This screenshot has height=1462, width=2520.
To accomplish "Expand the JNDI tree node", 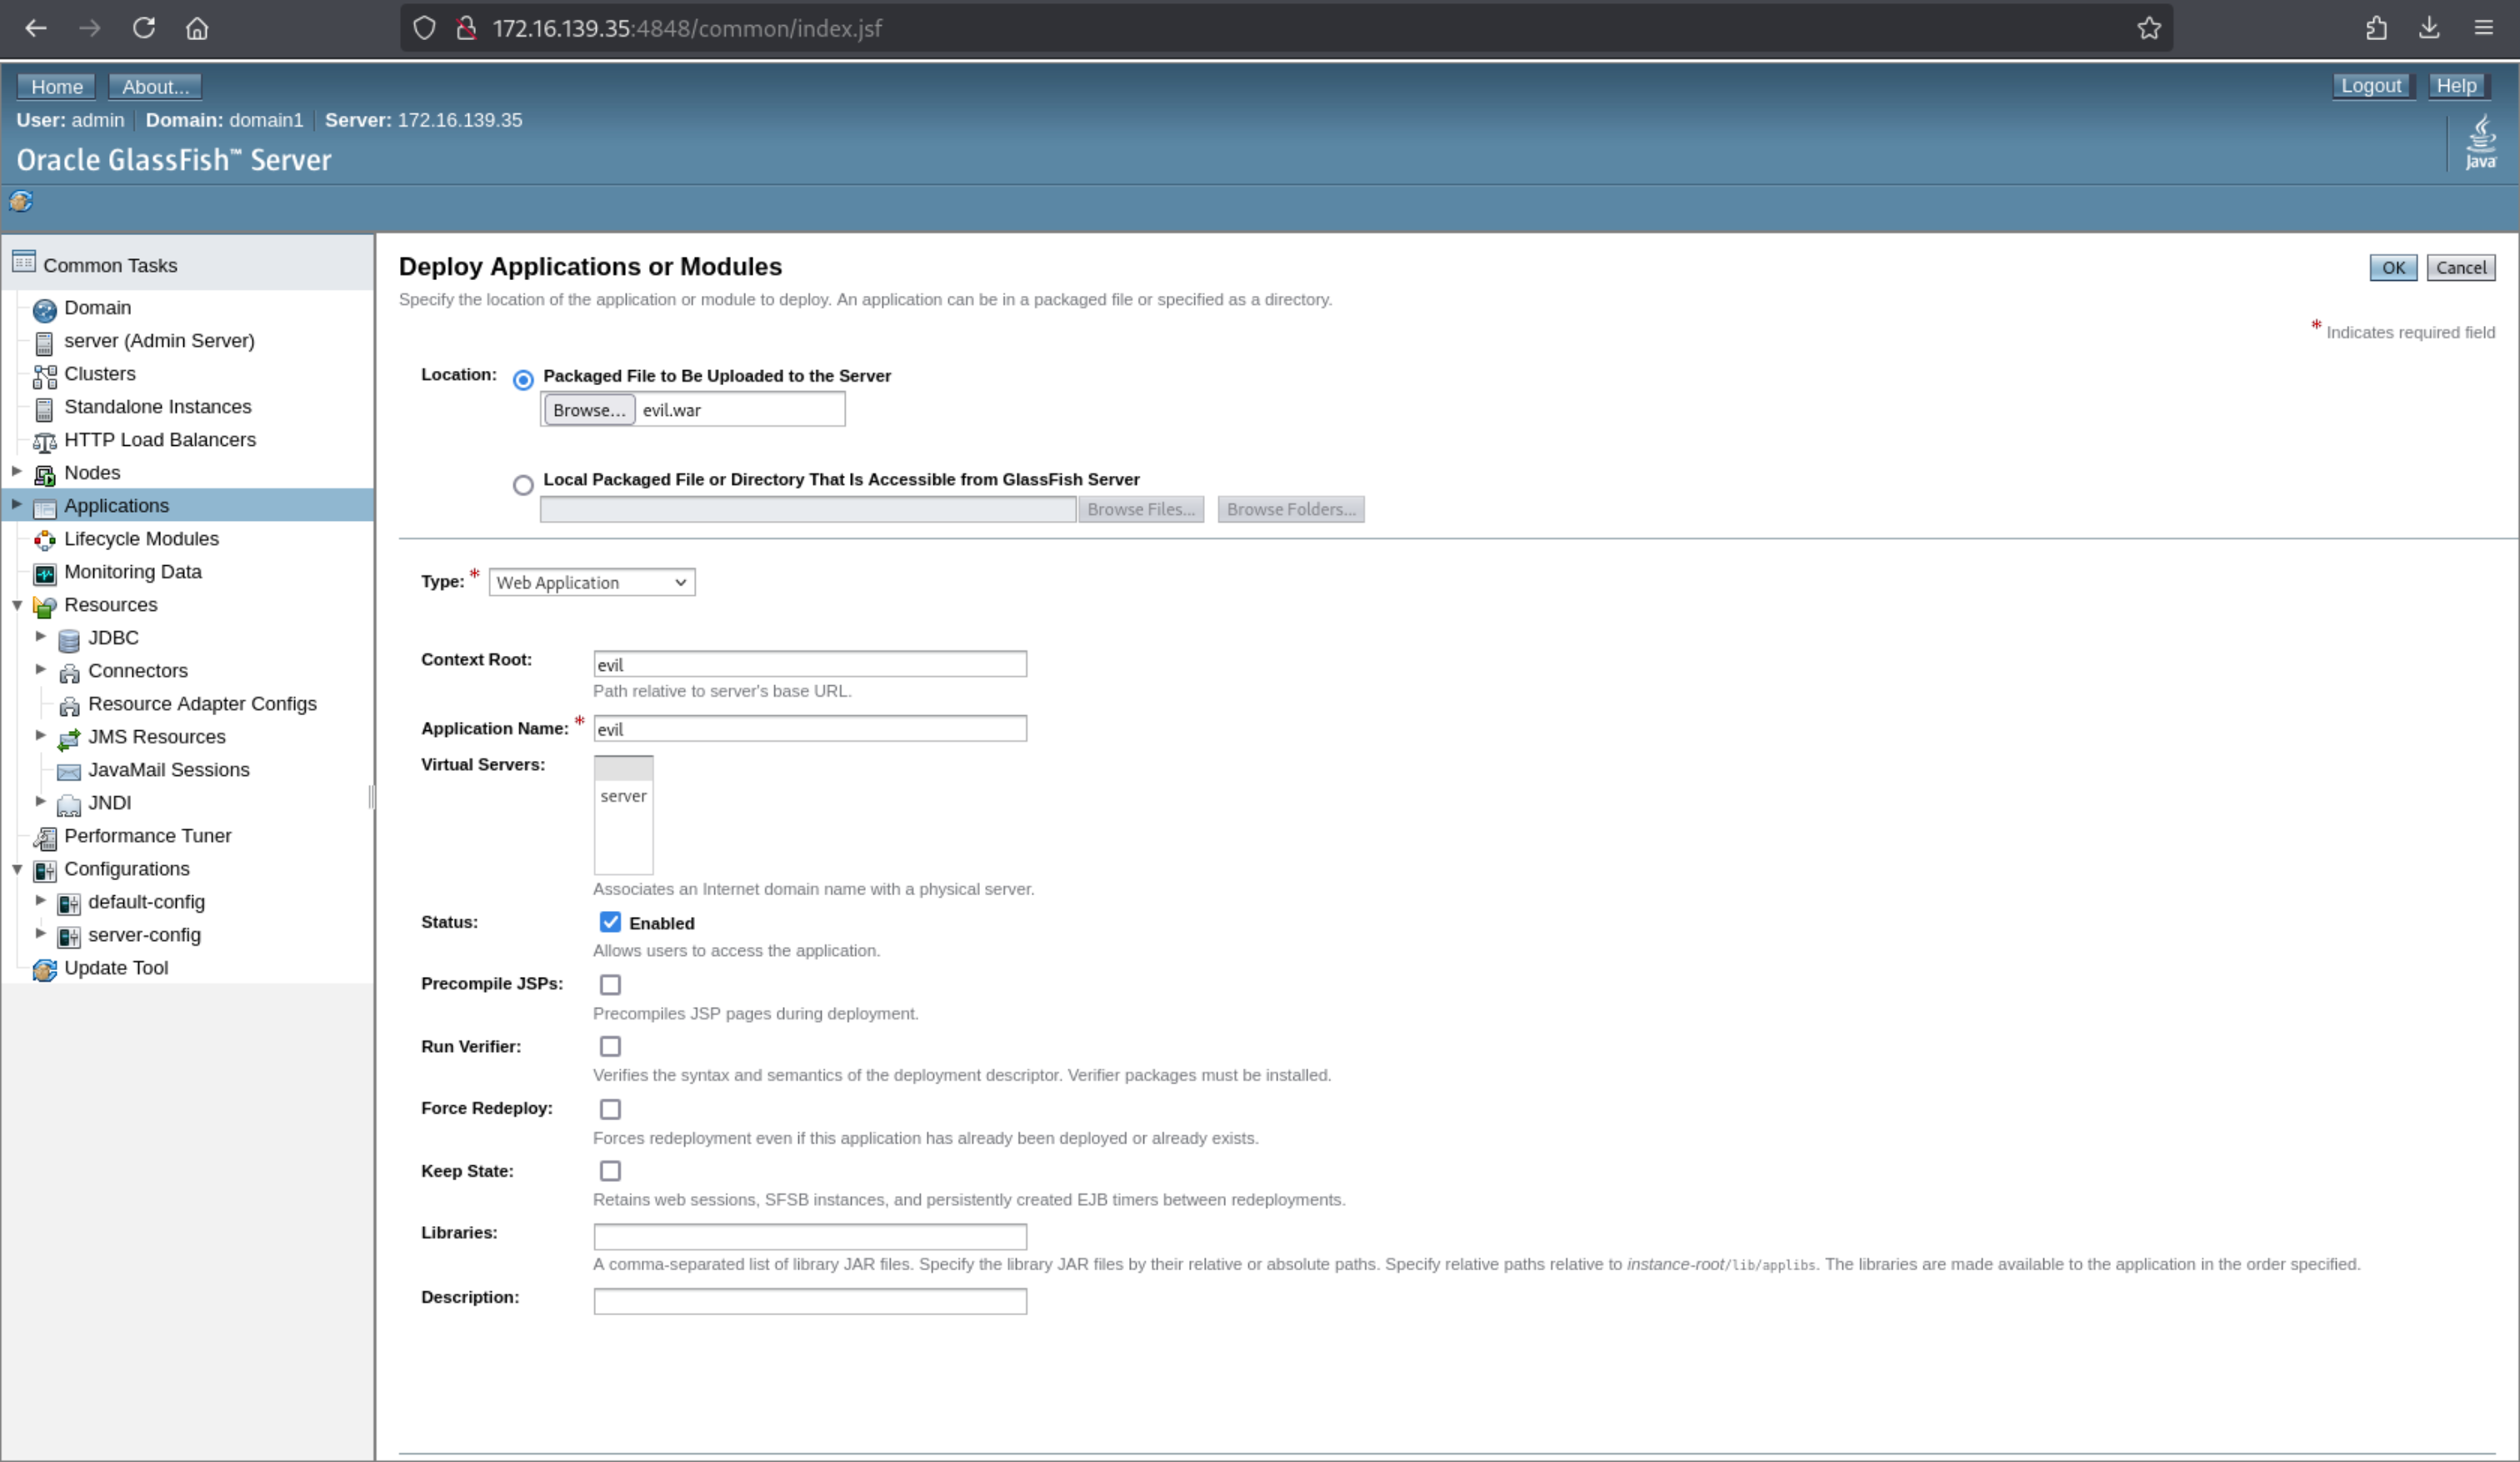I will [x=40, y=800].
